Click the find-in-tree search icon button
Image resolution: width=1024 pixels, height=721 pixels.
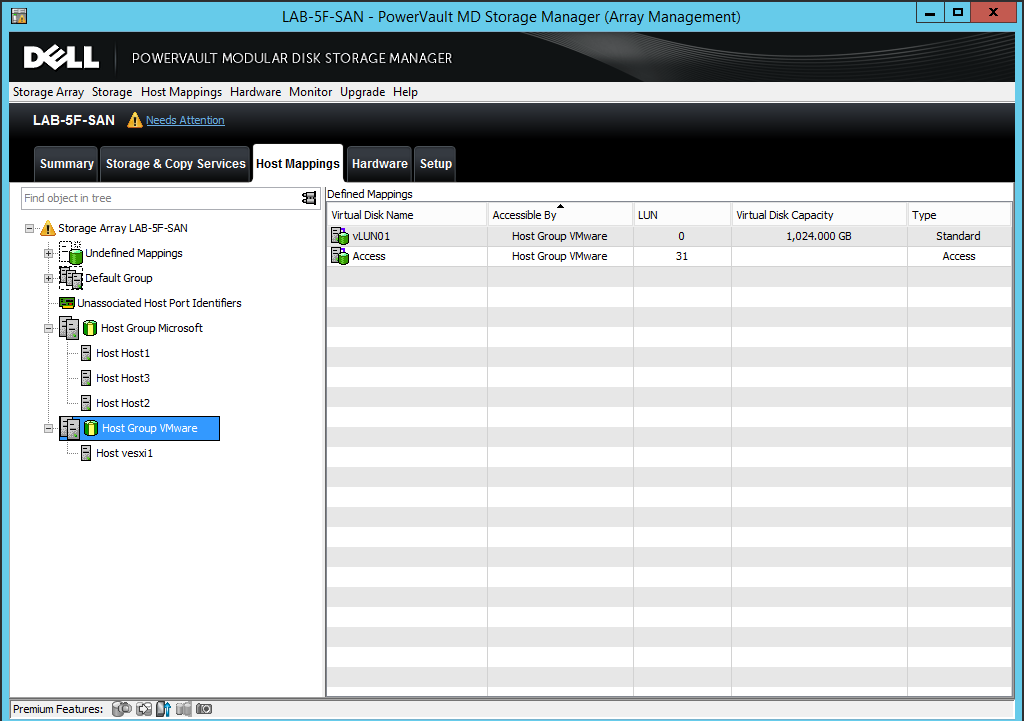pyautogui.click(x=309, y=198)
